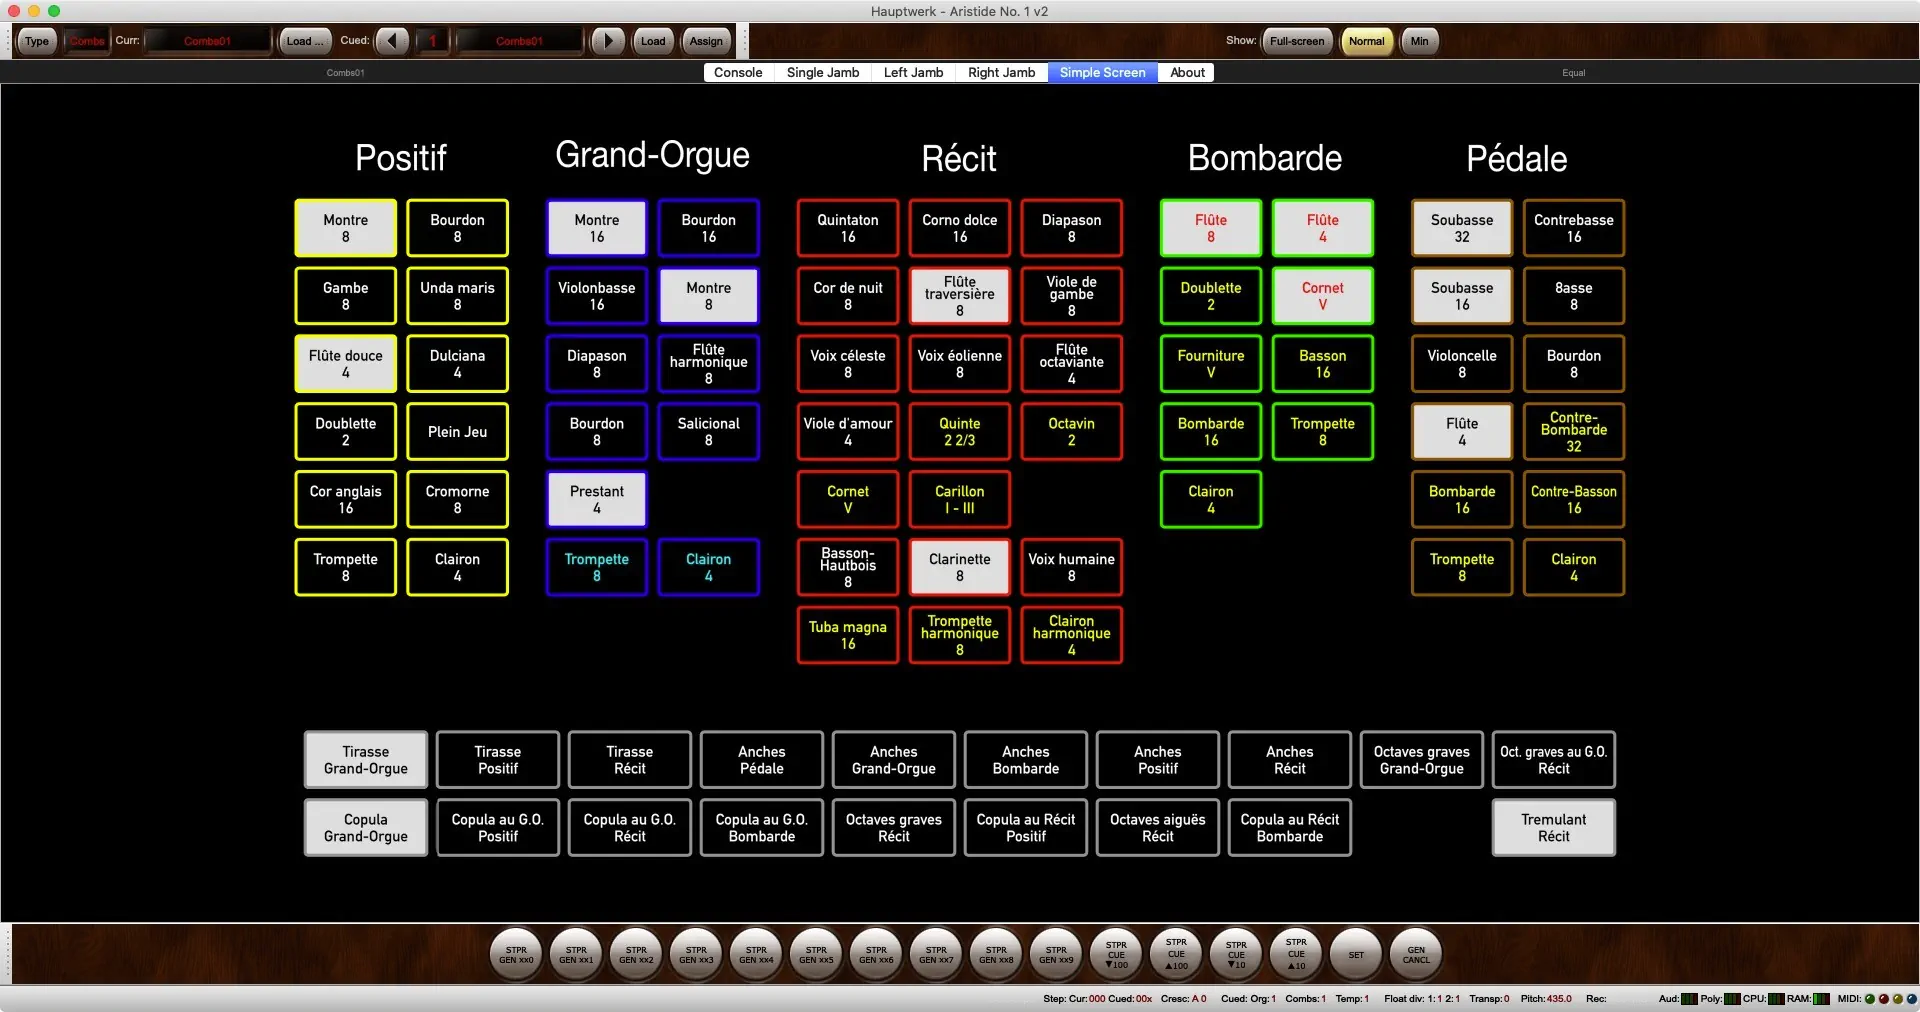Screen dimensions: 1920x1012
Task: Click the next cued combination arrow
Action: click(607, 41)
